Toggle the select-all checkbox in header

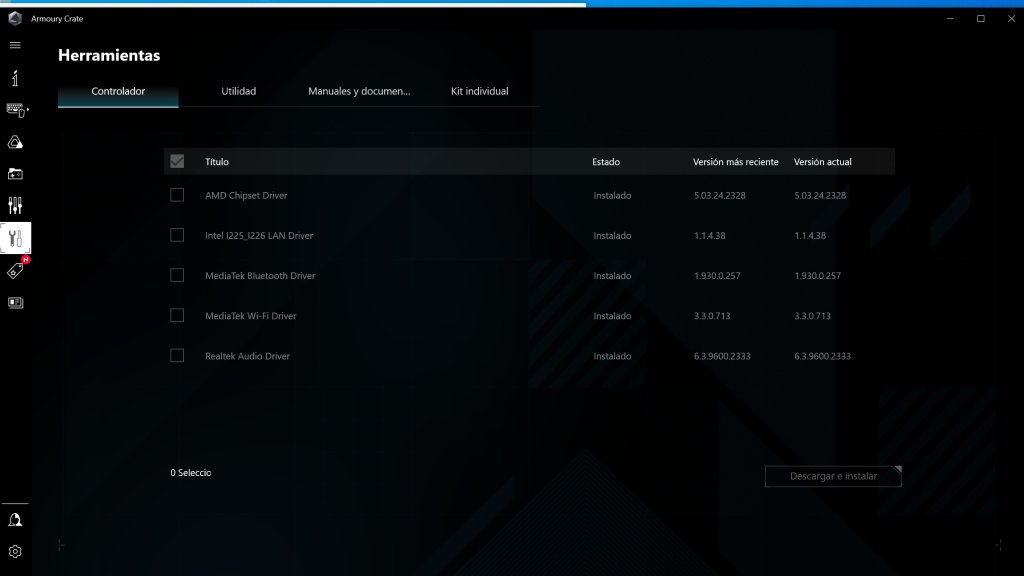coord(177,161)
